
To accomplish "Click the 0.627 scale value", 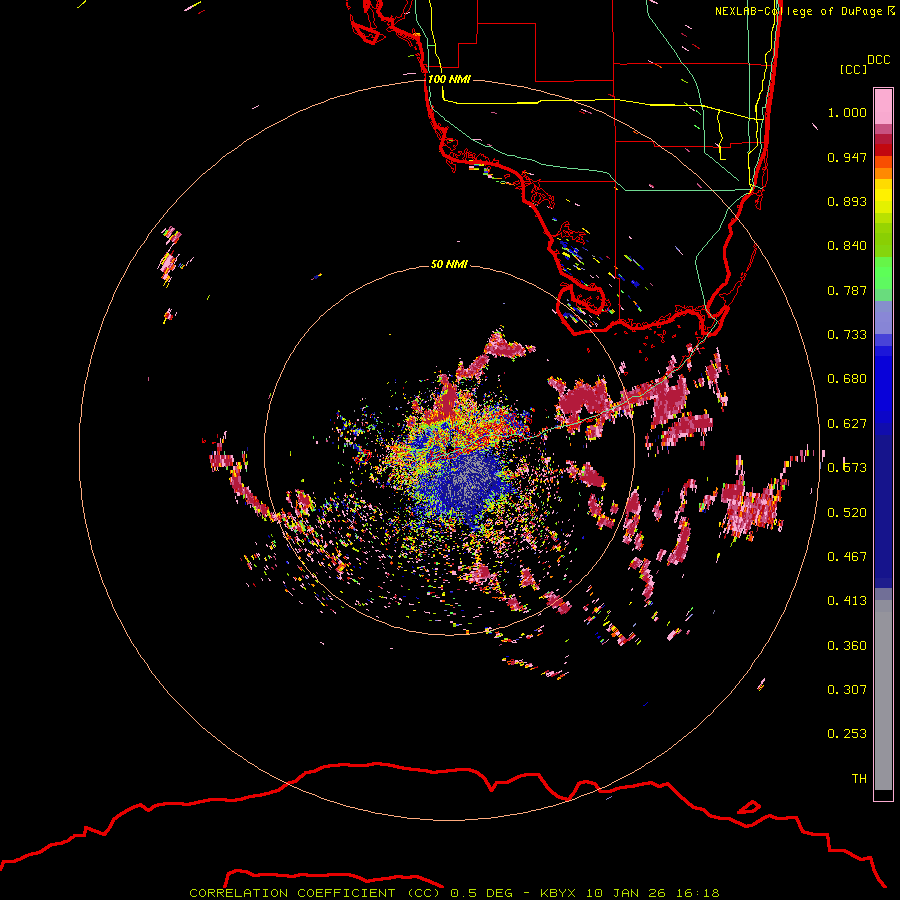I will click(847, 424).
